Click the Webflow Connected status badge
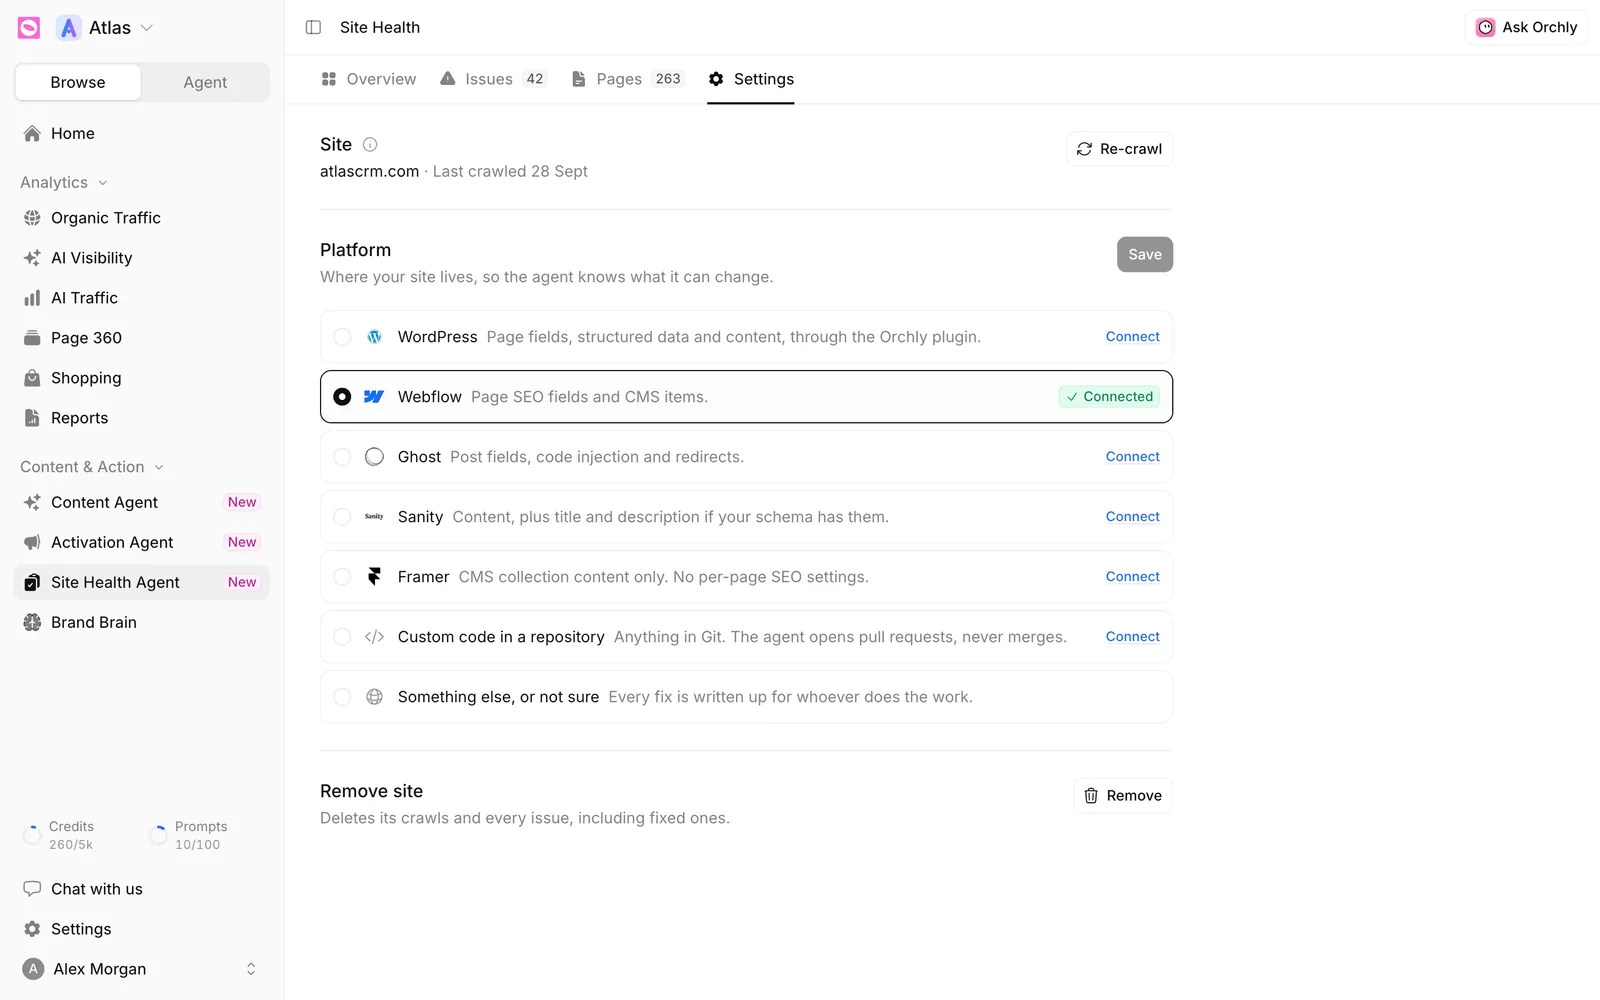 (x=1109, y=397)
